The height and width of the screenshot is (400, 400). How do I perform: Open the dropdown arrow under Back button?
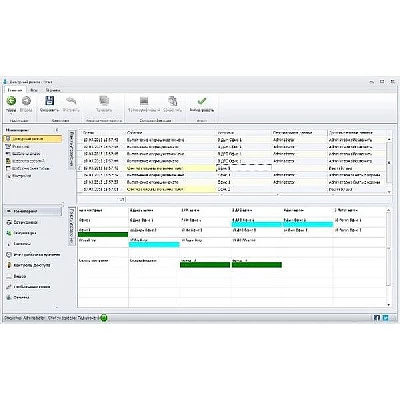pyautogui.click(x=11, y=114)
